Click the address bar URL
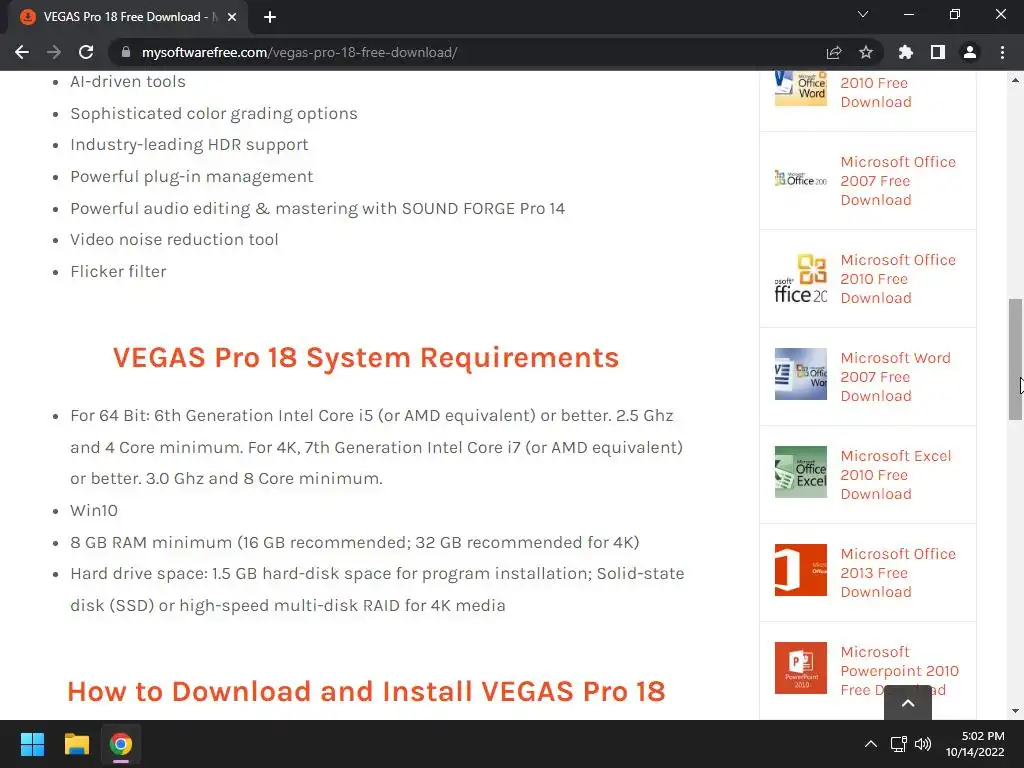 pyautogui.click(x=300, y=52)
